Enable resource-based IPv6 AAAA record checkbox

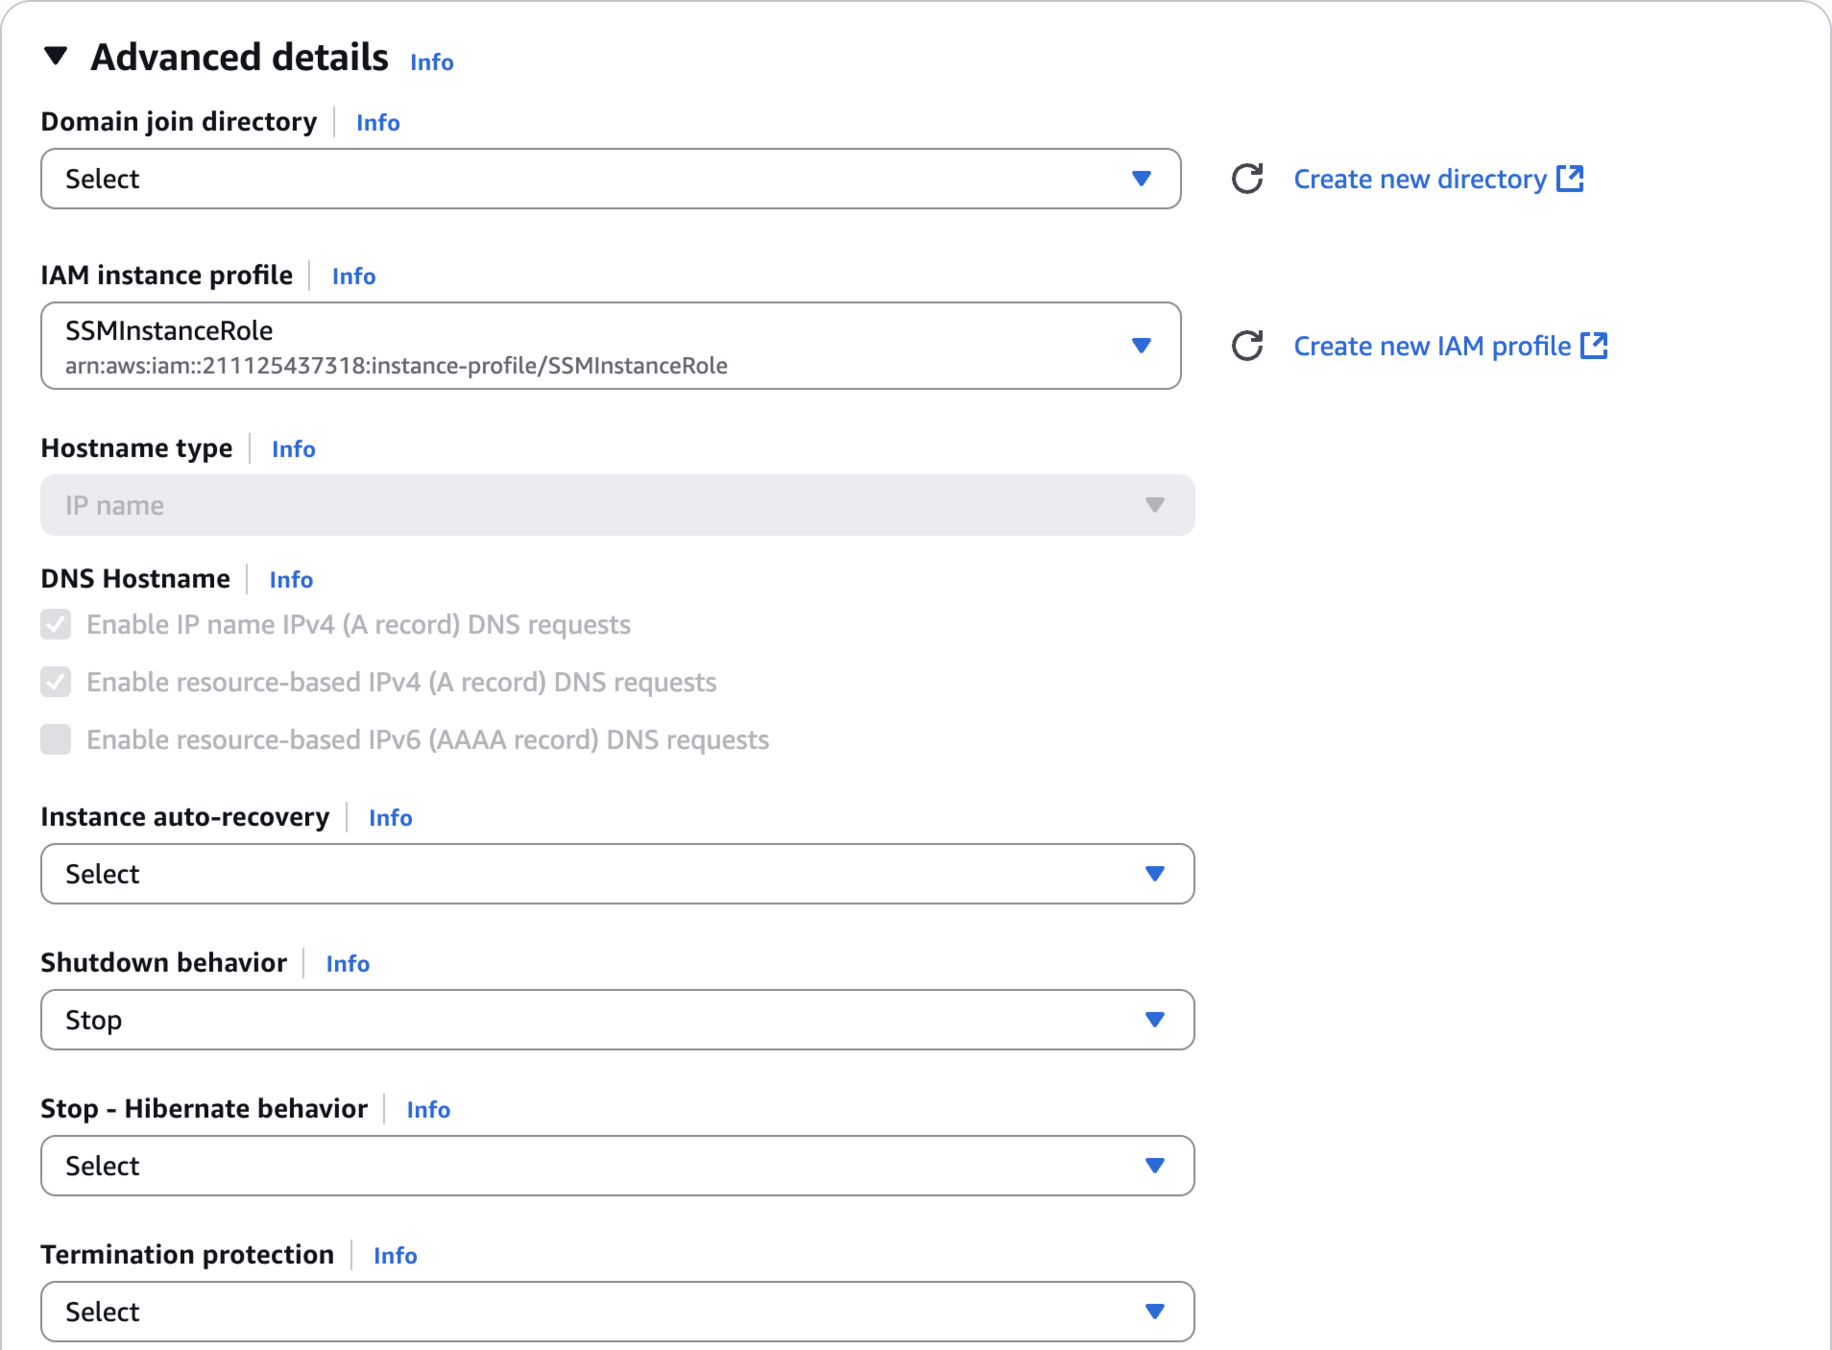tap(56, 740)
